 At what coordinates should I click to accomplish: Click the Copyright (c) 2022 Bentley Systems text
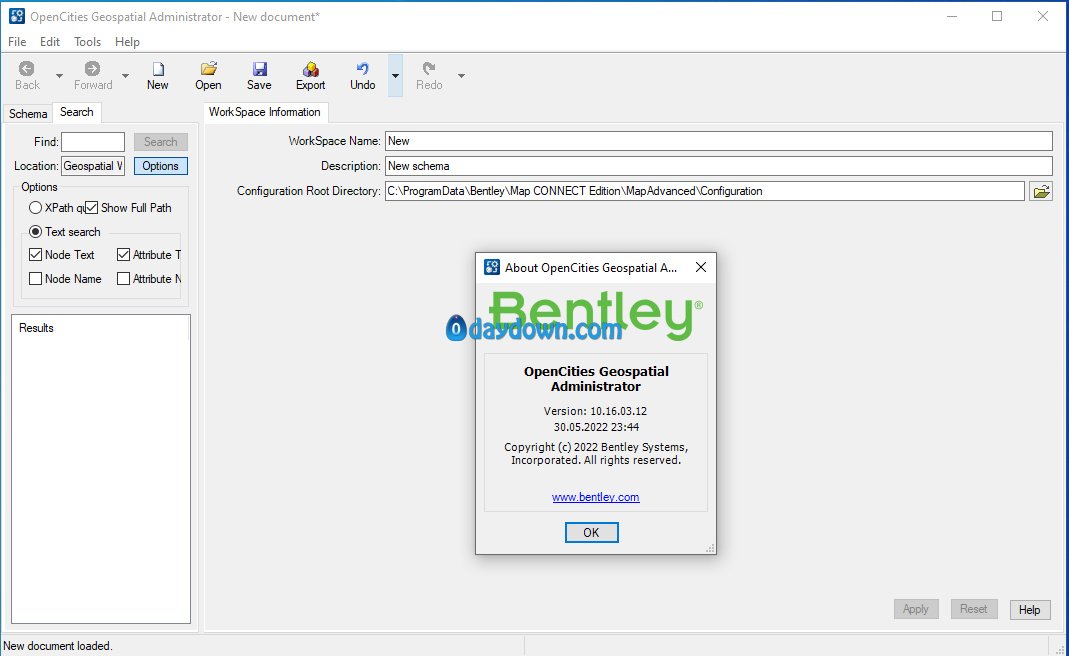(596, 453)
